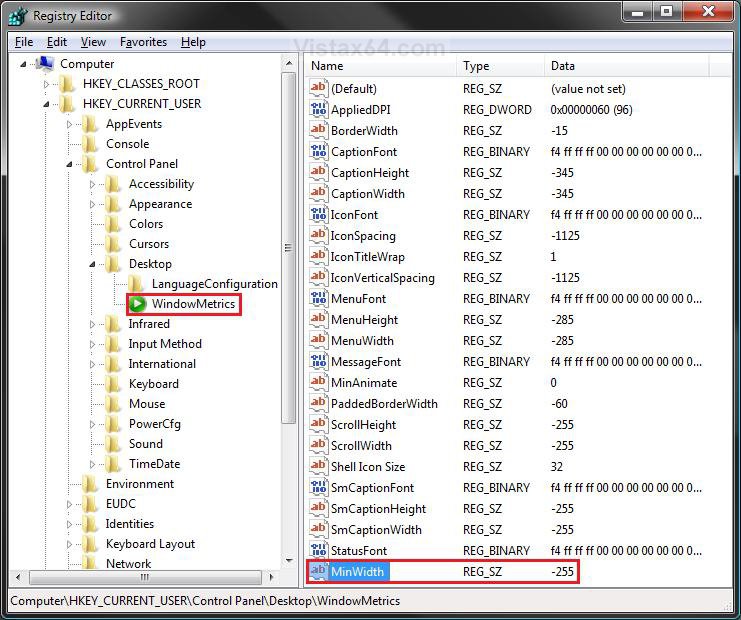Click the AppliedDPI DWORD value icon
This screenshot has width=741, height=620.
(319, 110)
